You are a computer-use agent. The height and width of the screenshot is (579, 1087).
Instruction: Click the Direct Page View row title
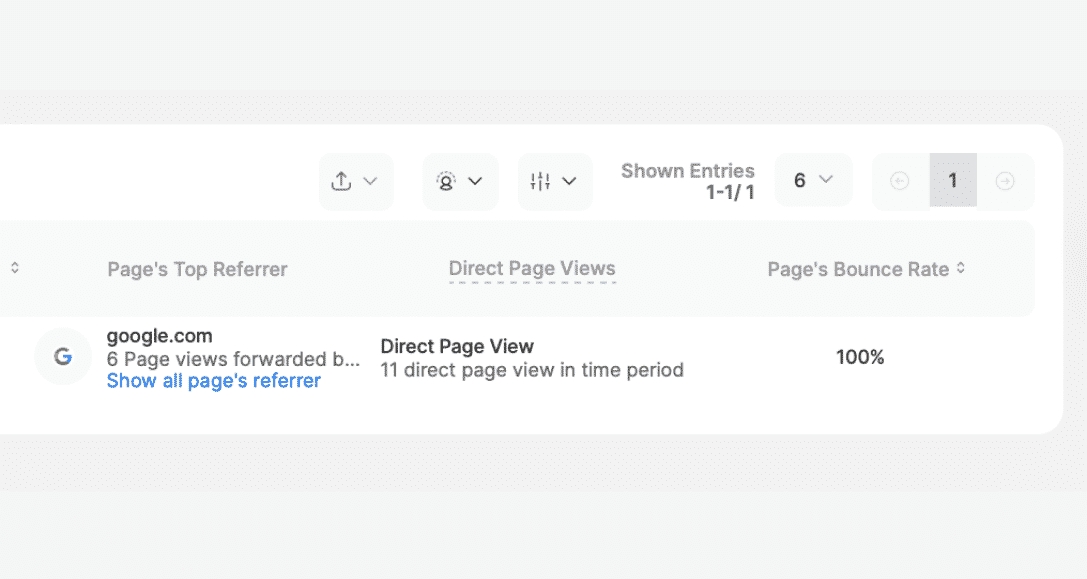click(458, 346)
